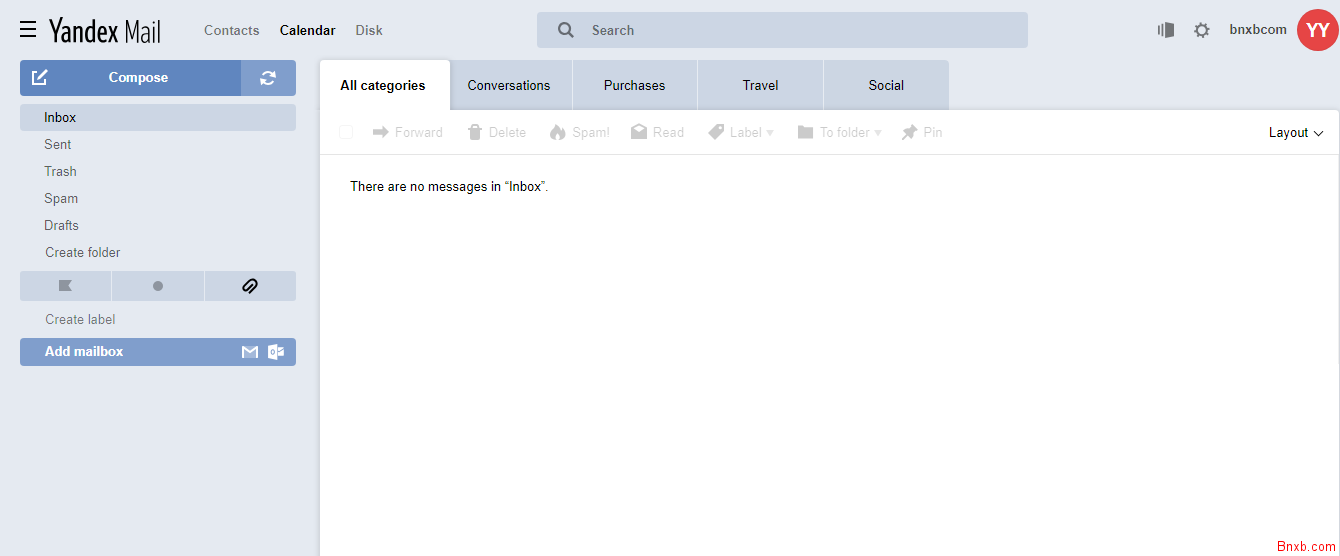Add an Outlook mailbox using the Outlook icon
Image resolution: width=1340 pixels, height=556 pixels.
(x=276, y=352)
